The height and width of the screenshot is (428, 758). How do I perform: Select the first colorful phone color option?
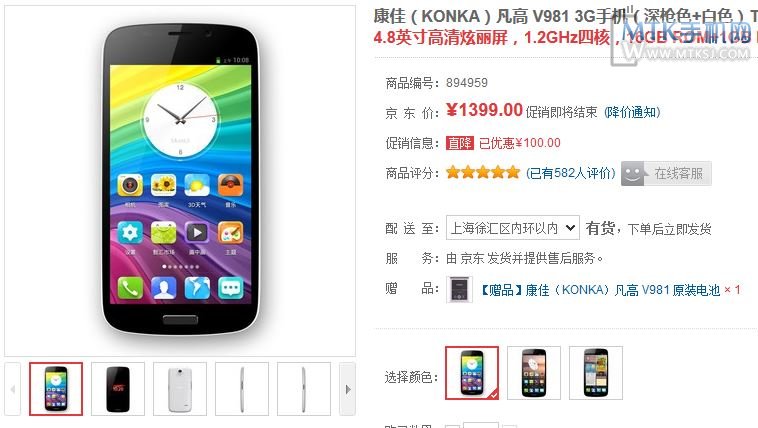472,373
